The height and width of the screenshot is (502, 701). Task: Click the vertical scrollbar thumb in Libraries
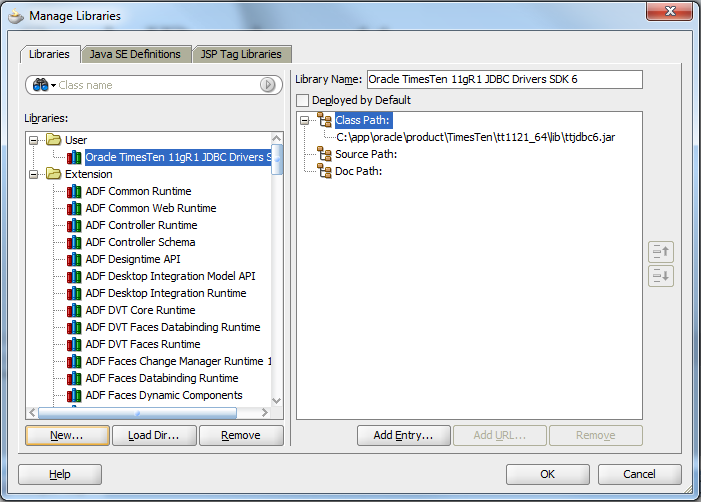277,159
